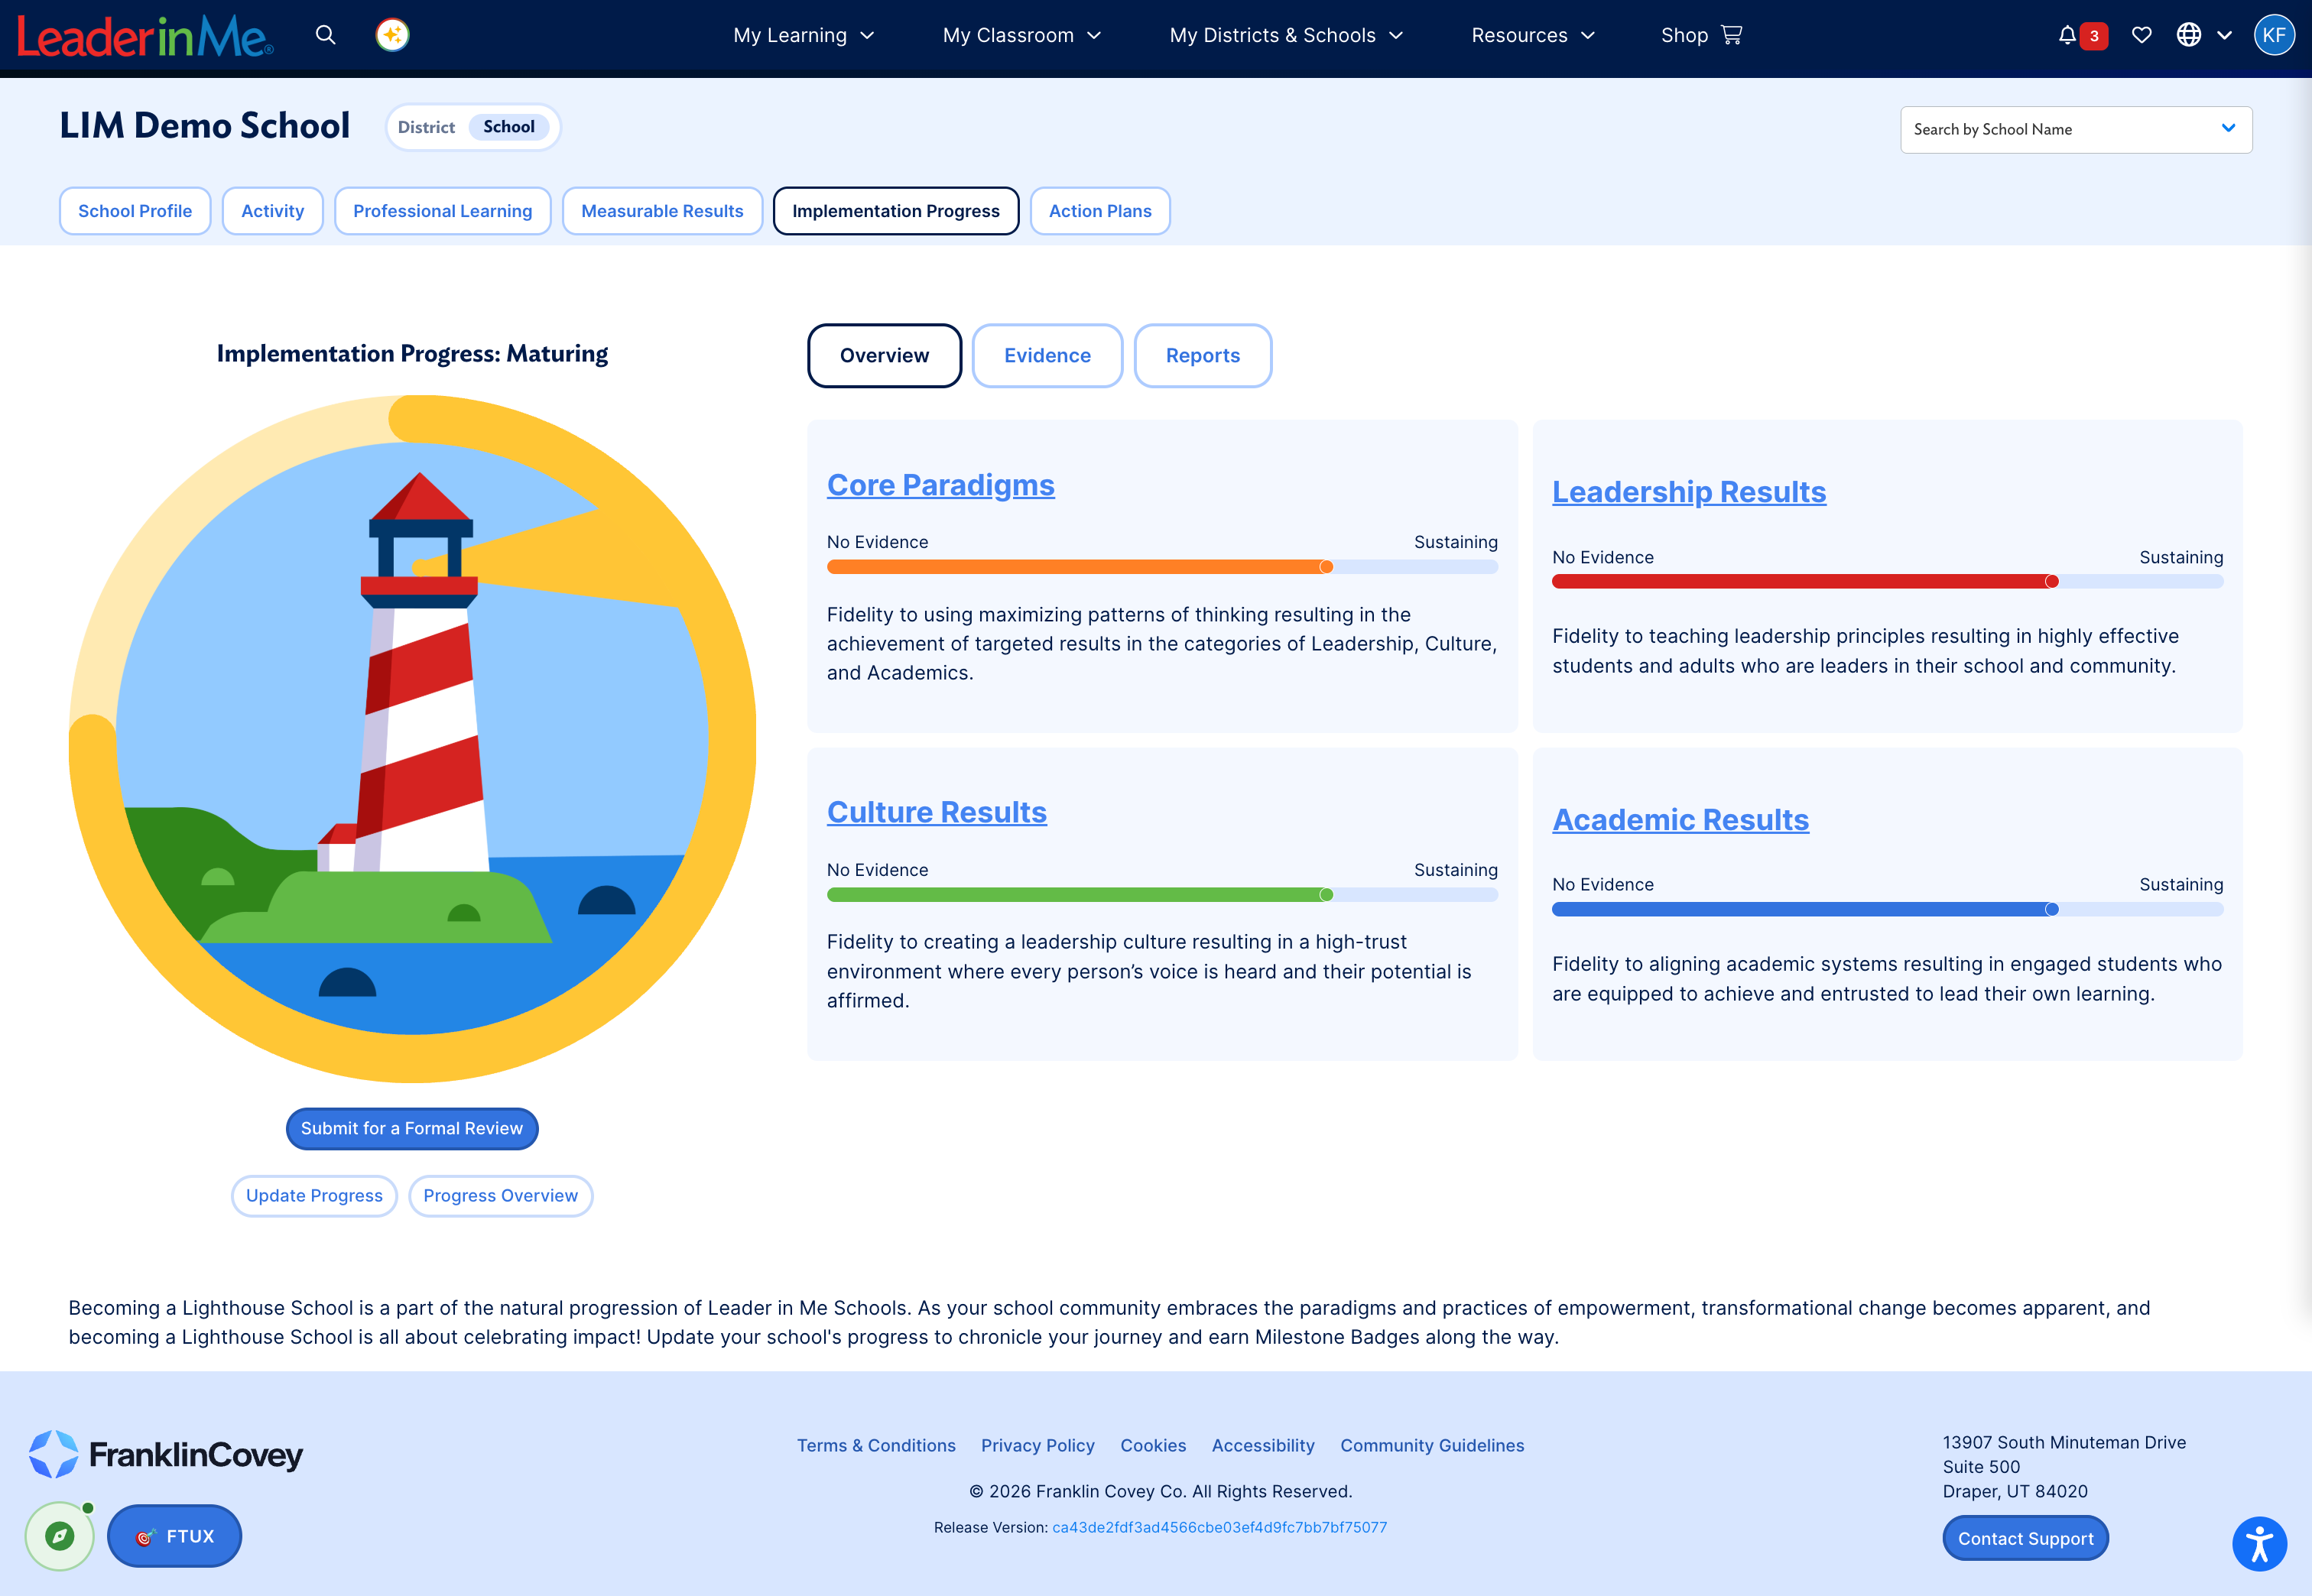Click the FranklinCovey footer logo

pos(166,1454)
